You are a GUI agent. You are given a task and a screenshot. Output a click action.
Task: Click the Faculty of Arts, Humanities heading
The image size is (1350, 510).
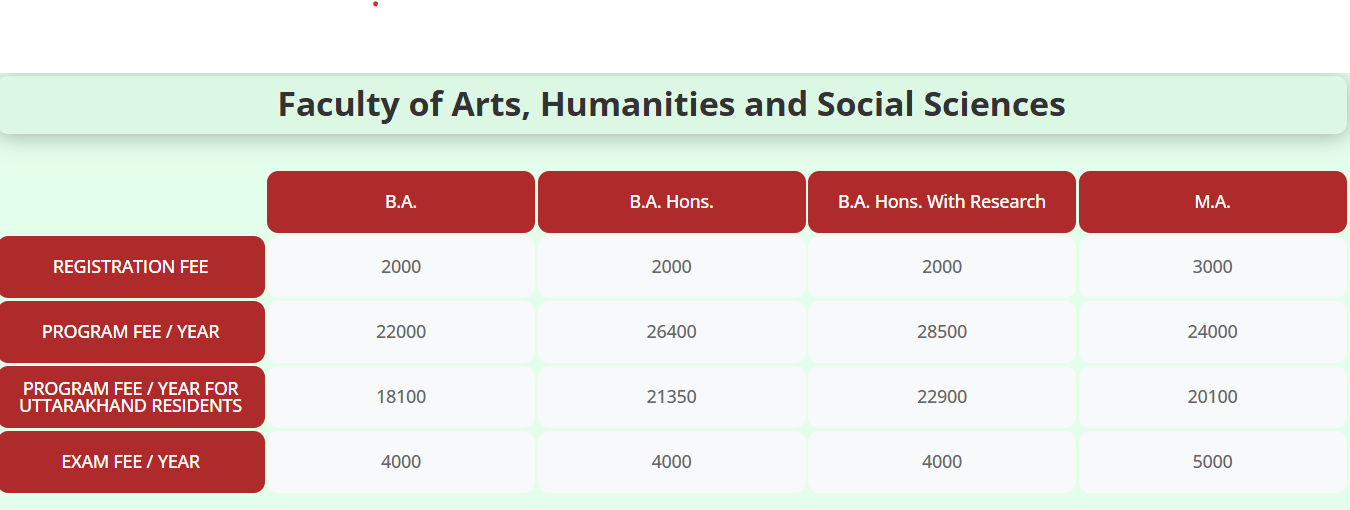[x=671, y=104]
